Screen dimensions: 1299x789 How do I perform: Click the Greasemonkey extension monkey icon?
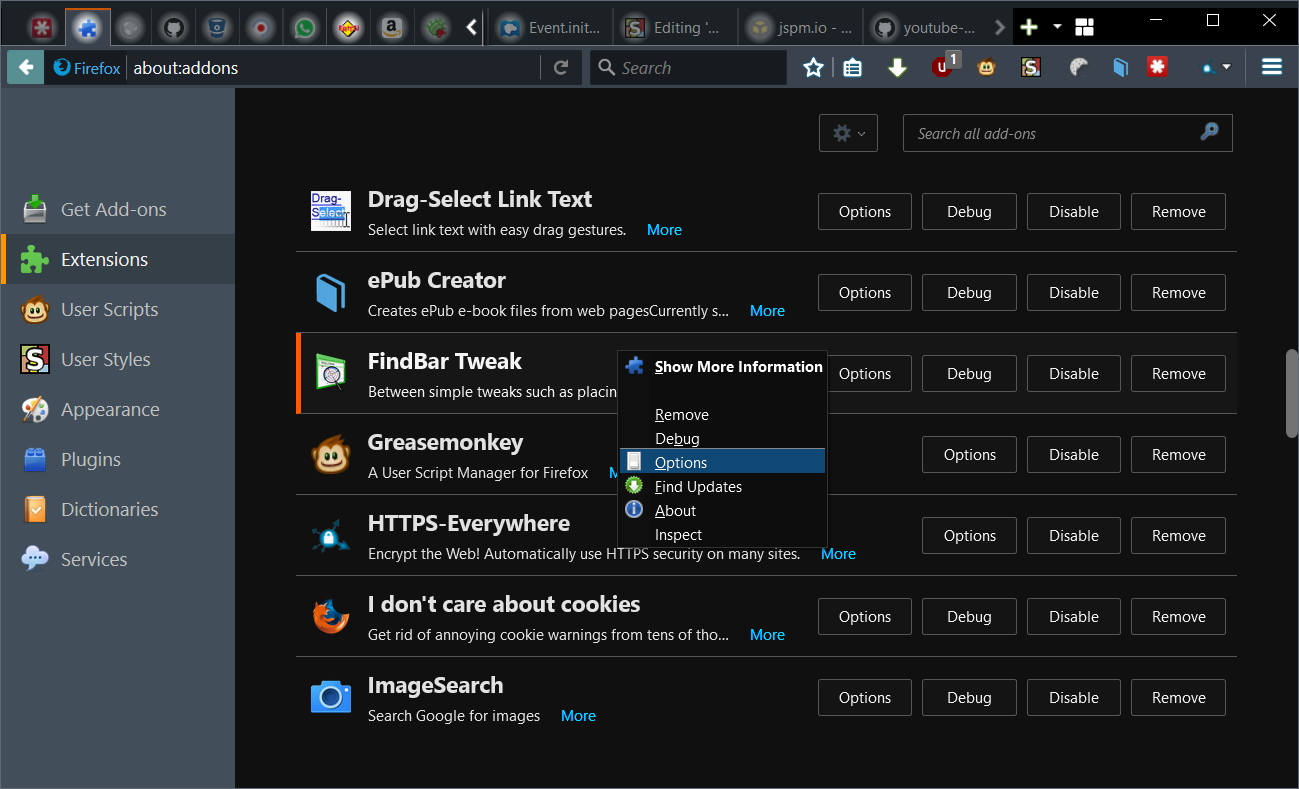(330, 454)
